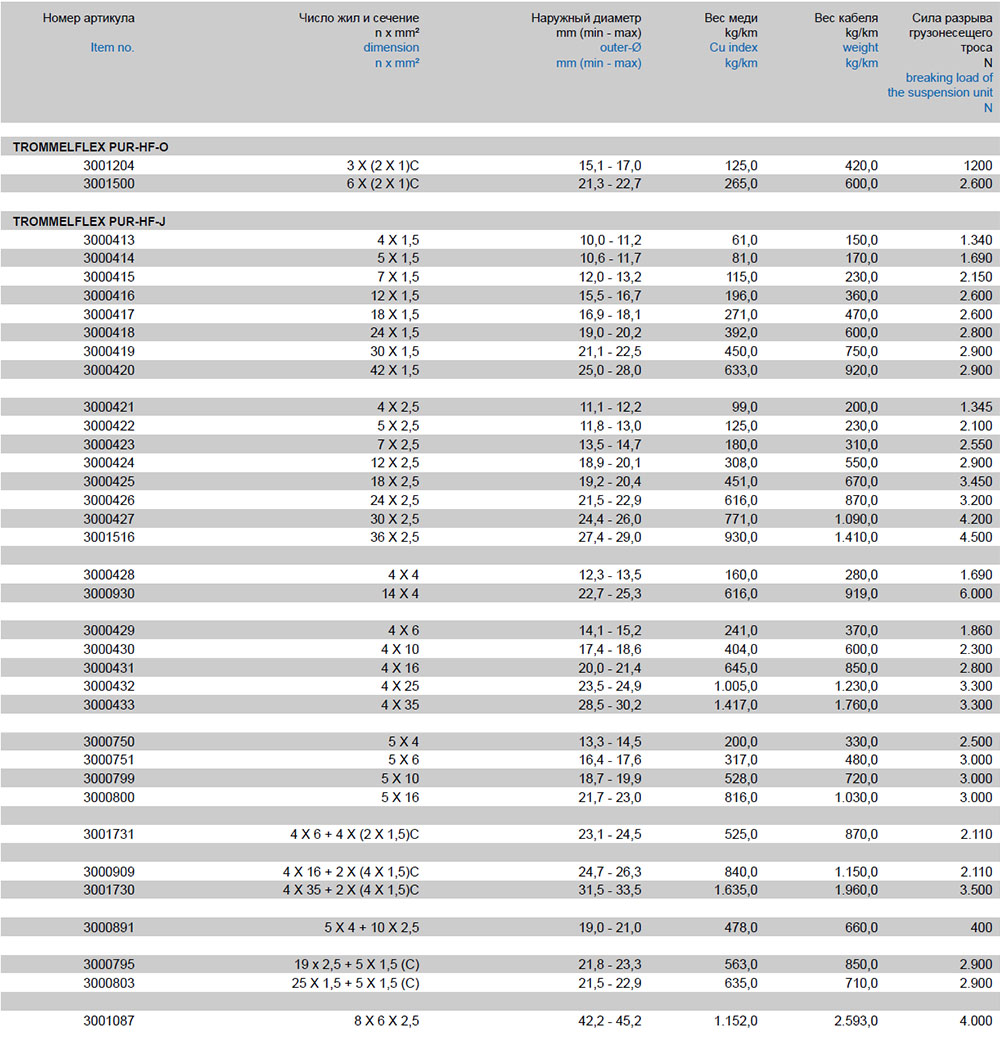Select item number 3000426

pos(109,500)
